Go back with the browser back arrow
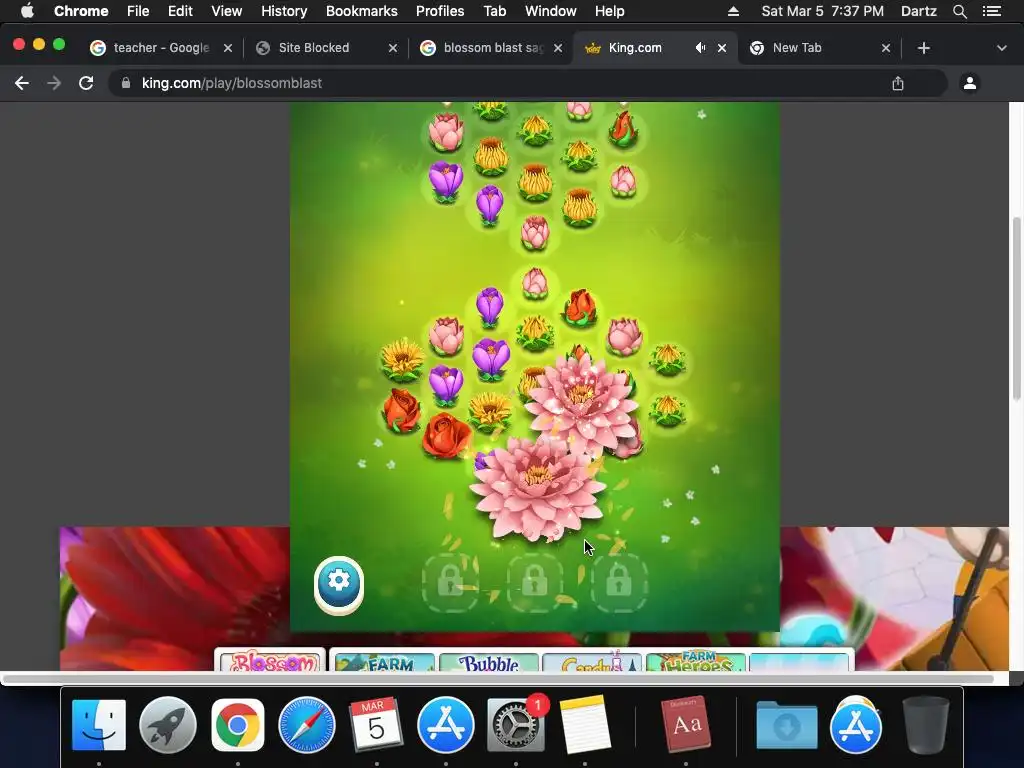This screenshot has width=1024, height=768. pos(22,83)
